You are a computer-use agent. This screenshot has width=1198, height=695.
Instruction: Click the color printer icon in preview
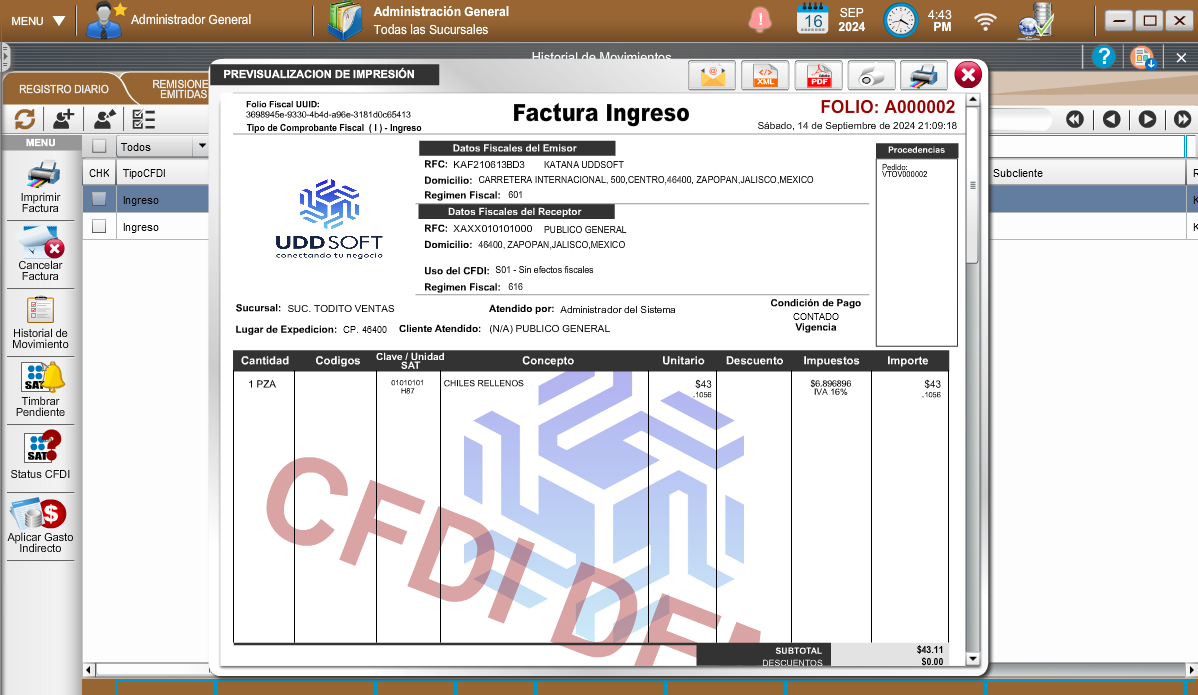[x=924, y=76]
